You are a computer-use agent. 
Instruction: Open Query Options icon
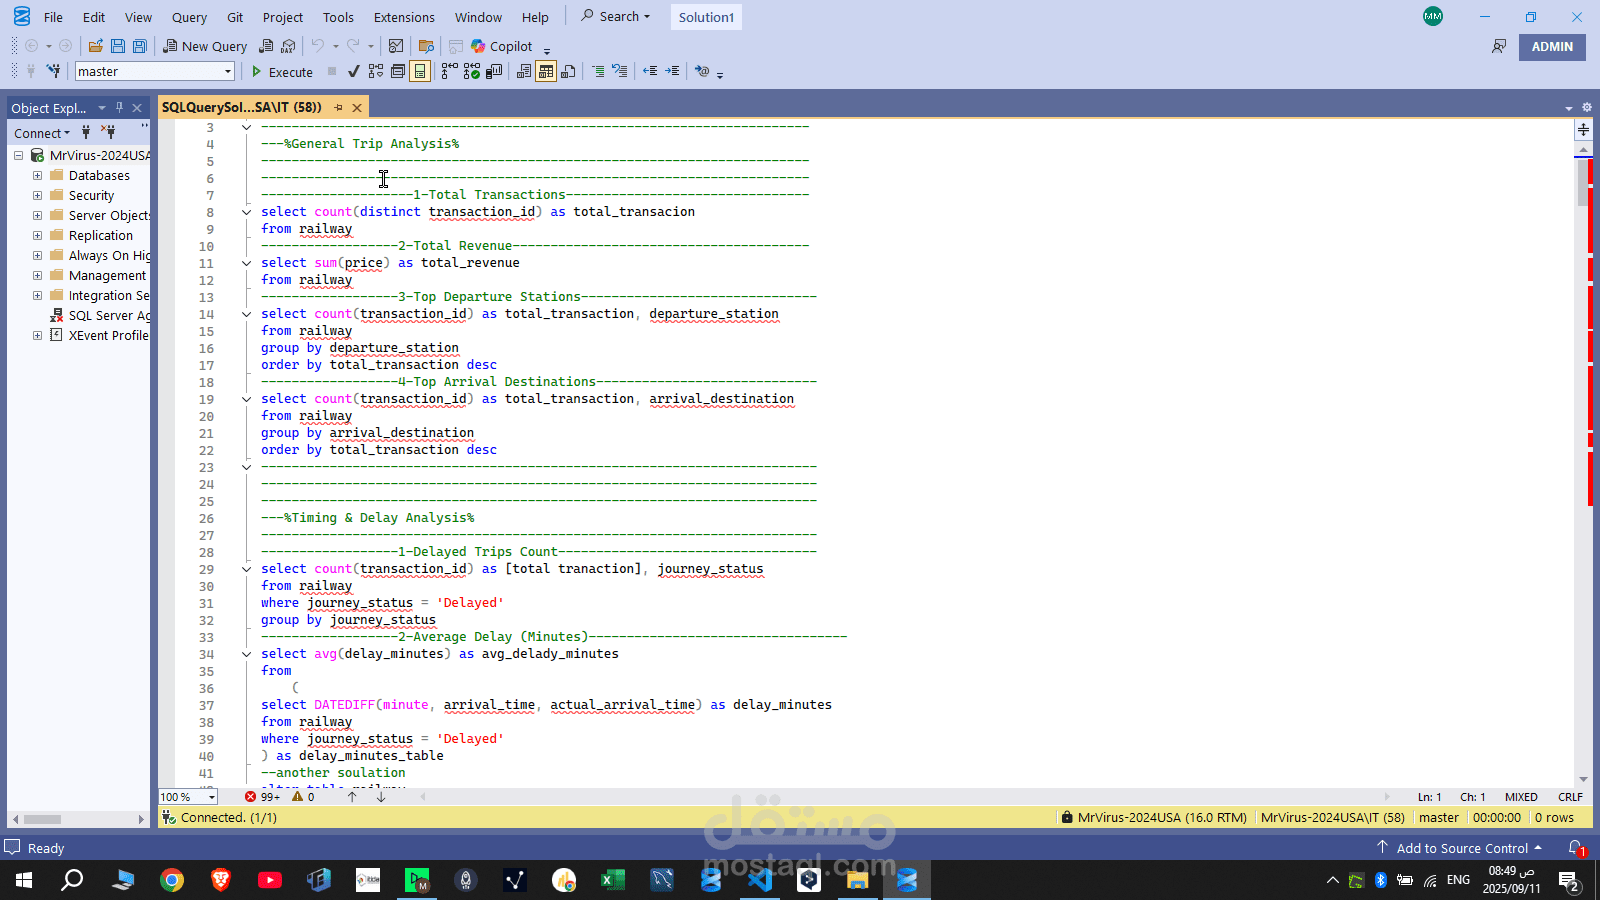coord(398,71)
